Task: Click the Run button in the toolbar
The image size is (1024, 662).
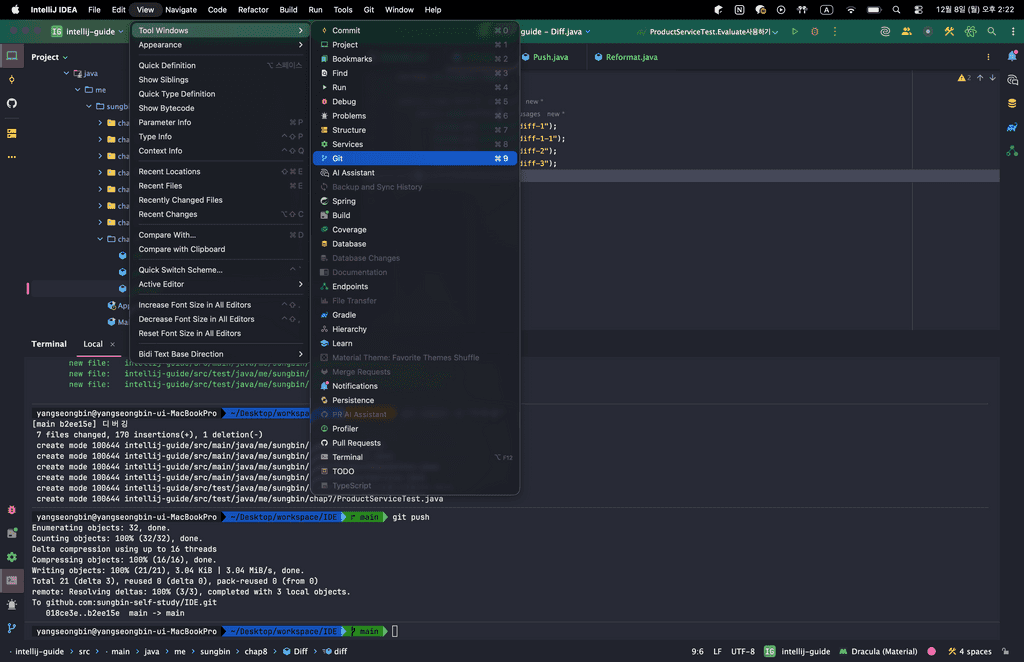Action: (795, 32)
